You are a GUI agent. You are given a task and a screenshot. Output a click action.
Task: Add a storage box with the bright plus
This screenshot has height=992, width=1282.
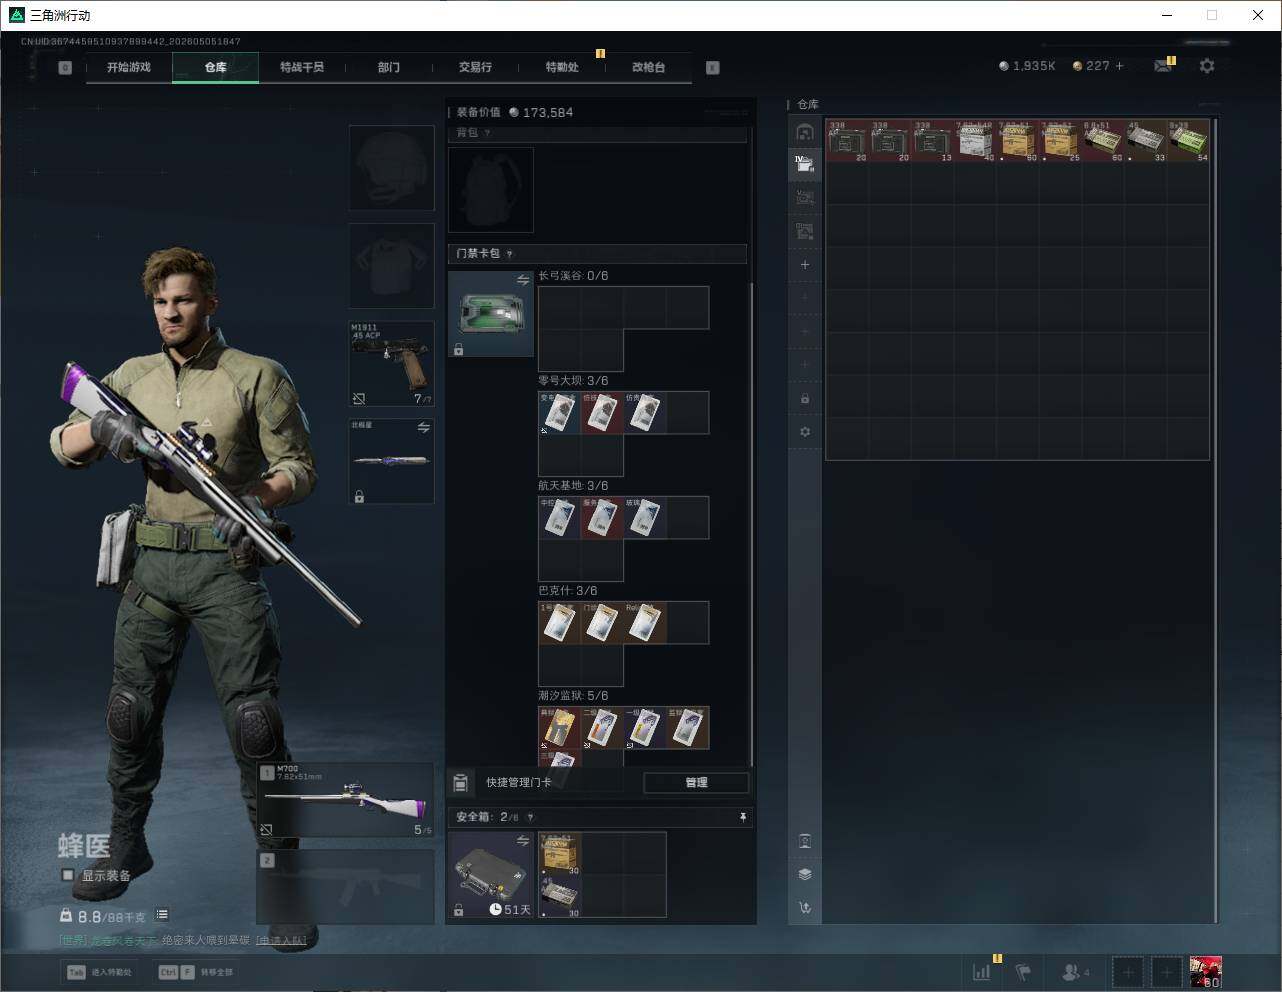tap(805, 265)
